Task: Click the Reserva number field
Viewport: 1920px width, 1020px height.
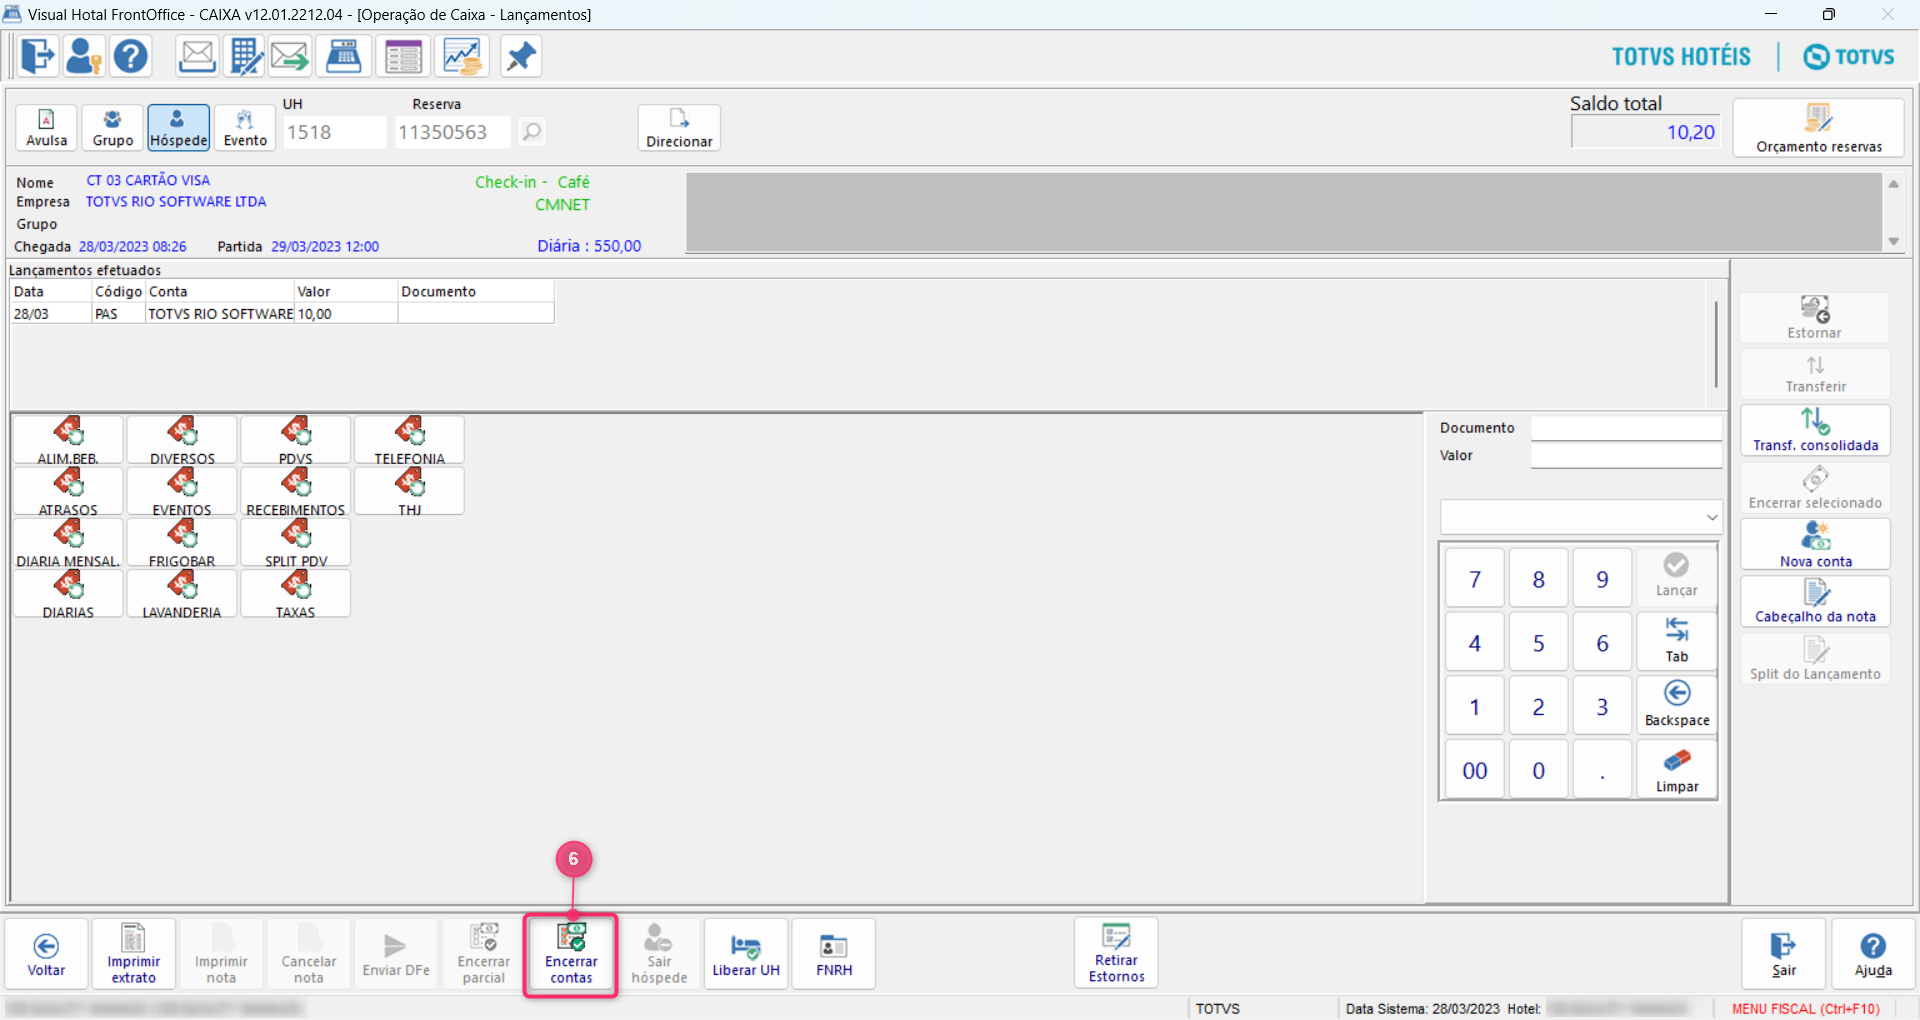Action: [x=452, y=132]
